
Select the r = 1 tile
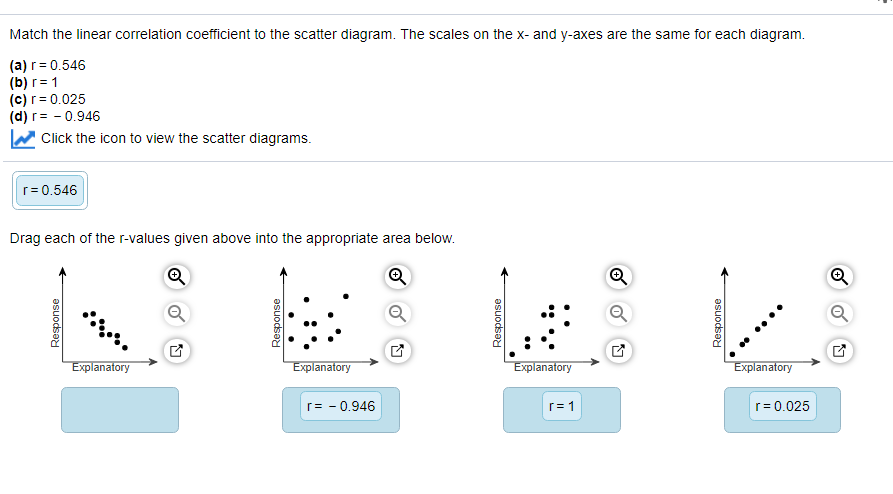562,406
